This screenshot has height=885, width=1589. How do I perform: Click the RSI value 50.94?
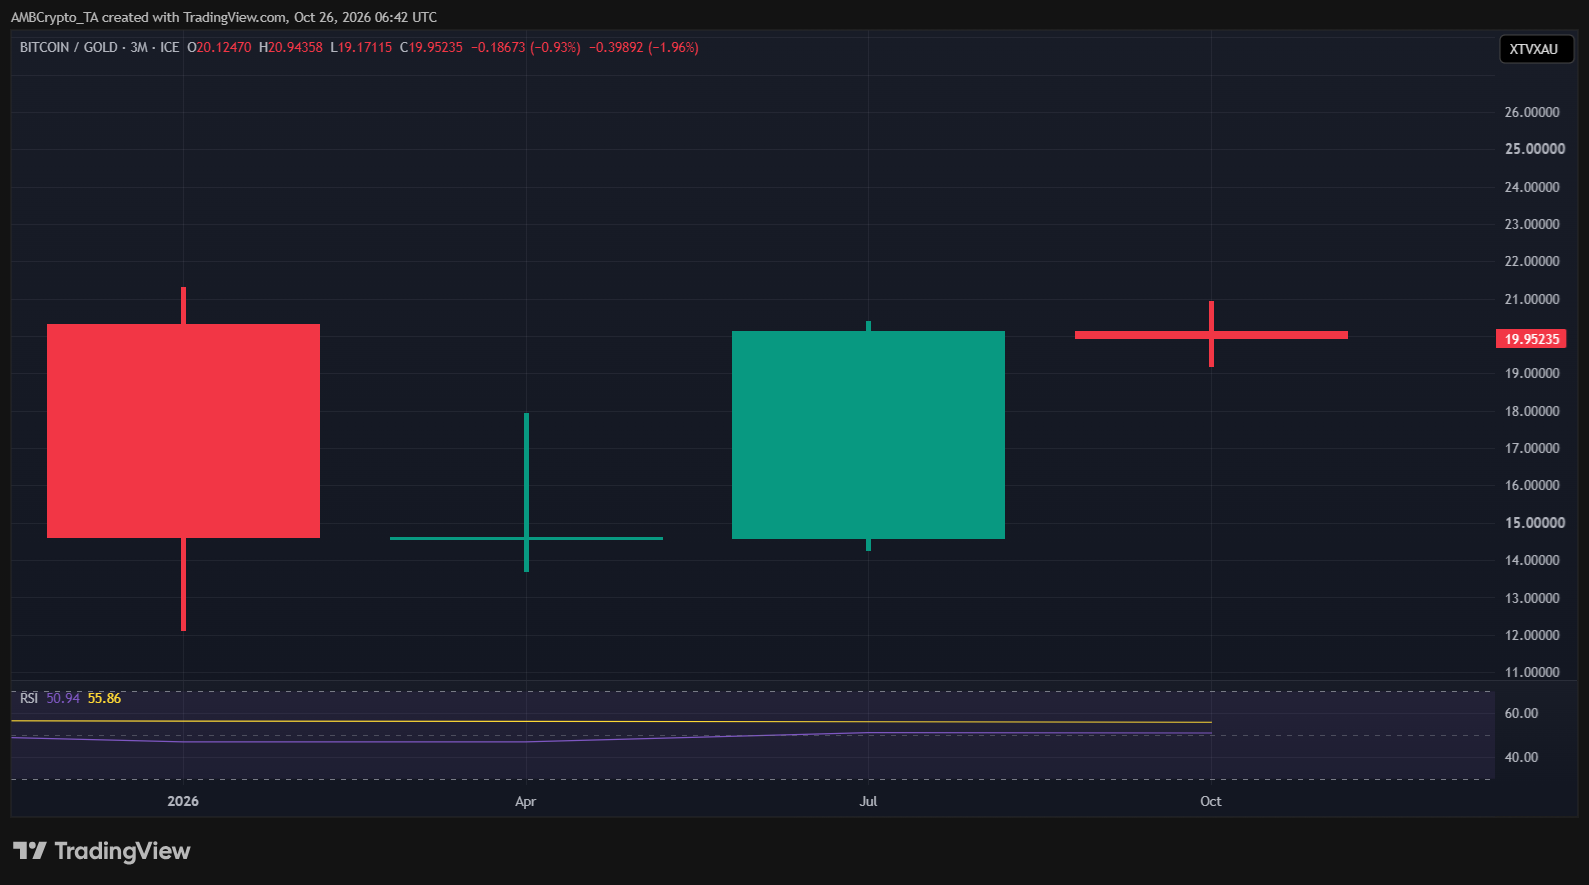pos(63,698)
